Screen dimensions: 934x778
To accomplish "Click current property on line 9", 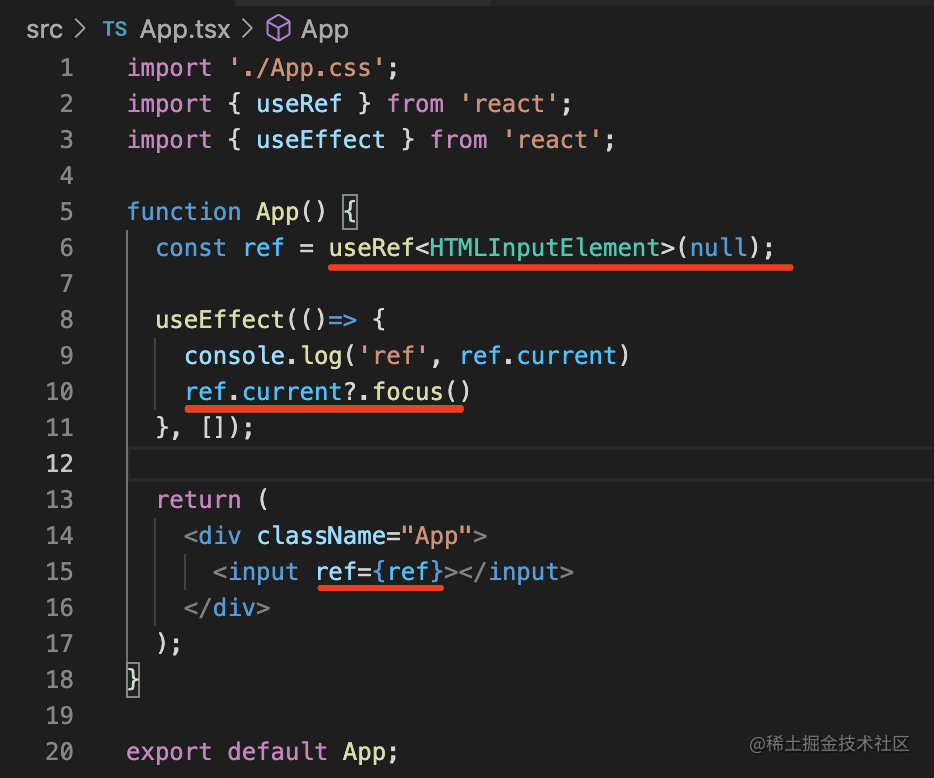I will (x=566, y=356).
